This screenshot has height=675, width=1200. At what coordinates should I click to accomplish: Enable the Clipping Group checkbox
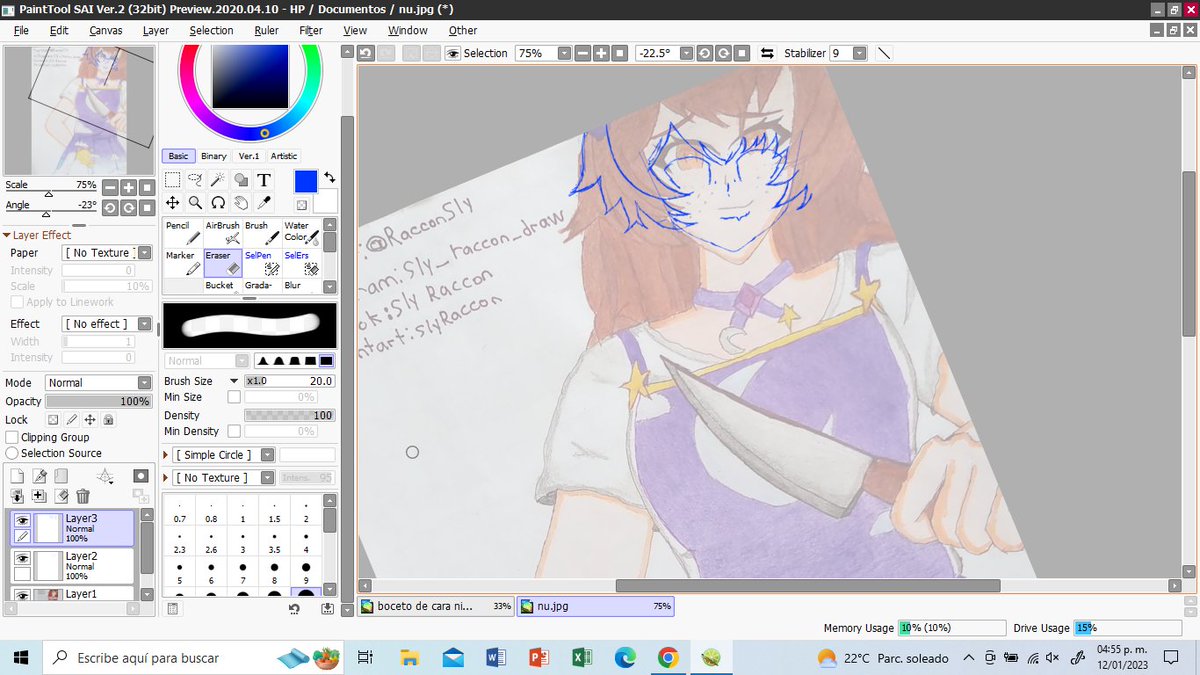pos(12,437)
